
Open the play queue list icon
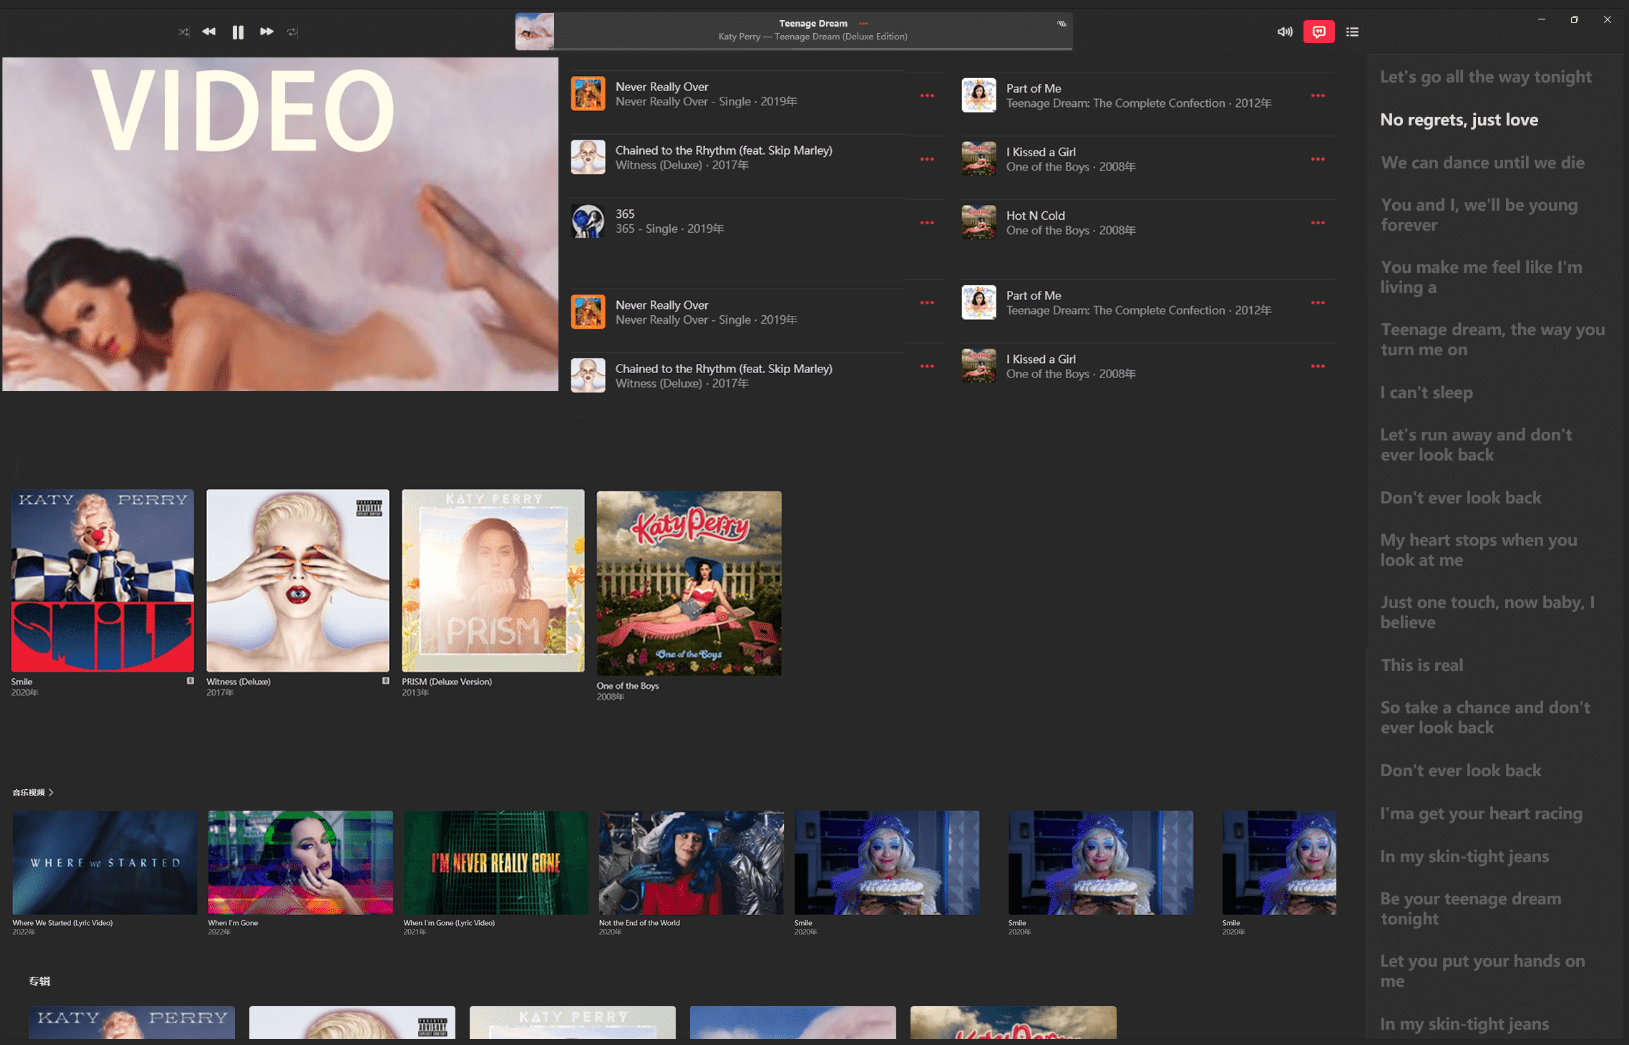point(1352,32)
